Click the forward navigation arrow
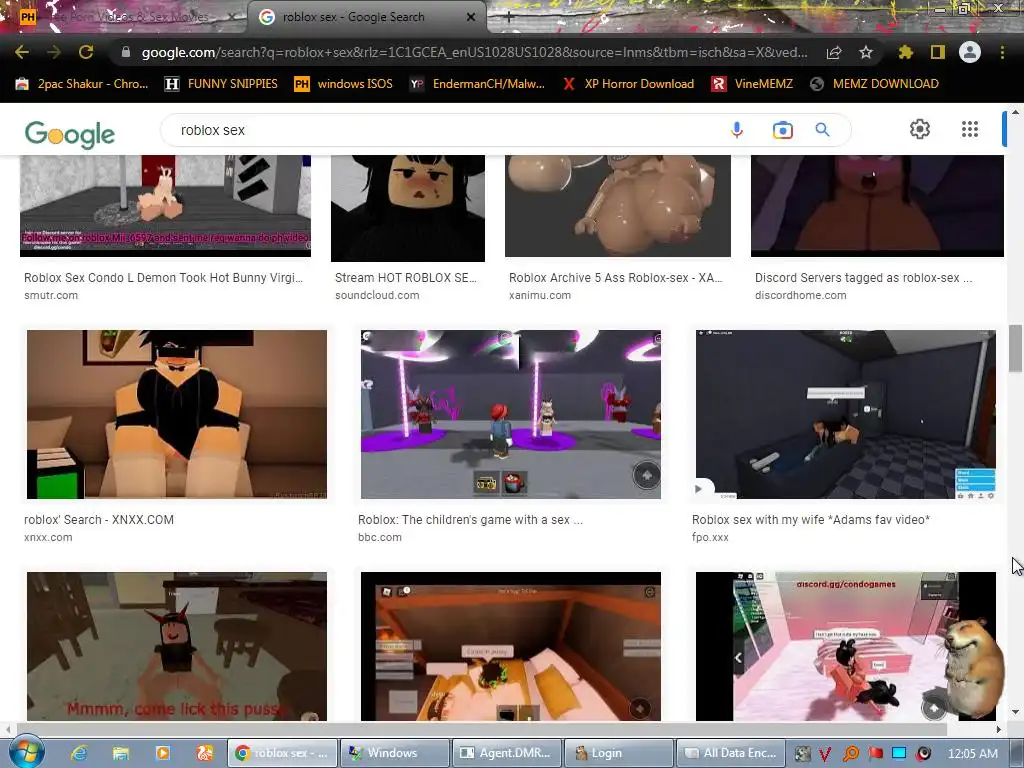Viewport: 1024px width, 768px height. pos(54,52)
